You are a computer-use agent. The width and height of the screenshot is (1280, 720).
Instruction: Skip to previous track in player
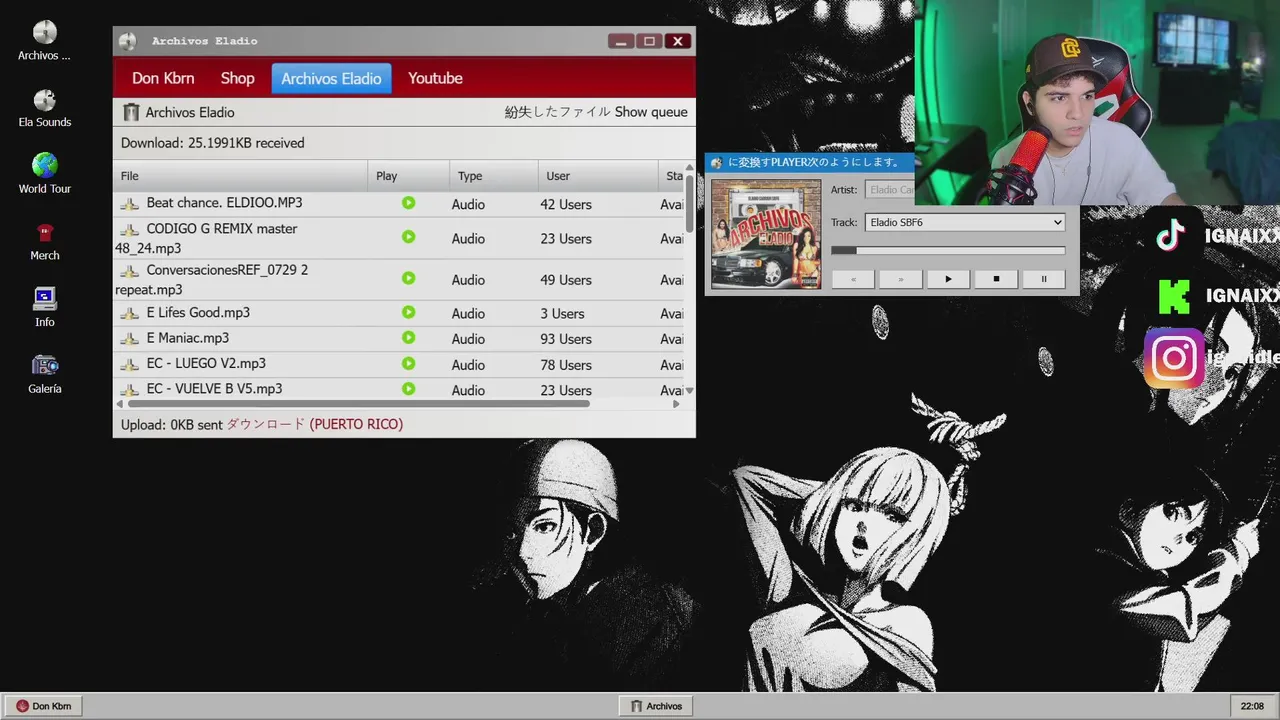click(853, 279)
